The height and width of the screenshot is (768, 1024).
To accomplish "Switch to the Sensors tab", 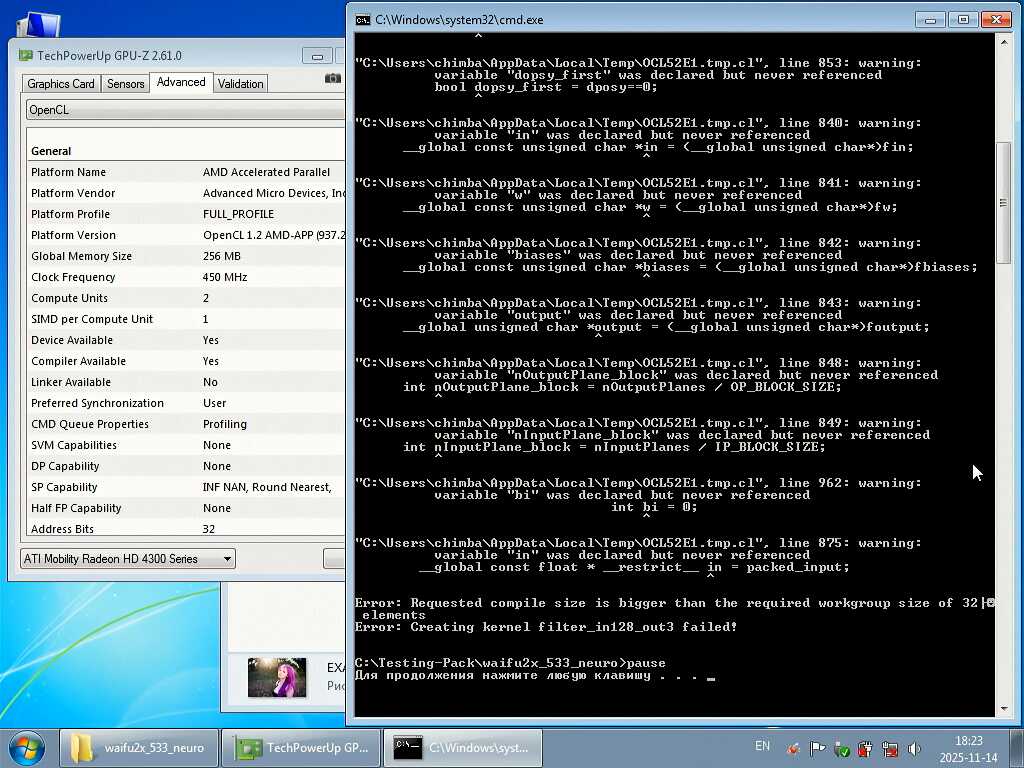I will coord(125,84).
